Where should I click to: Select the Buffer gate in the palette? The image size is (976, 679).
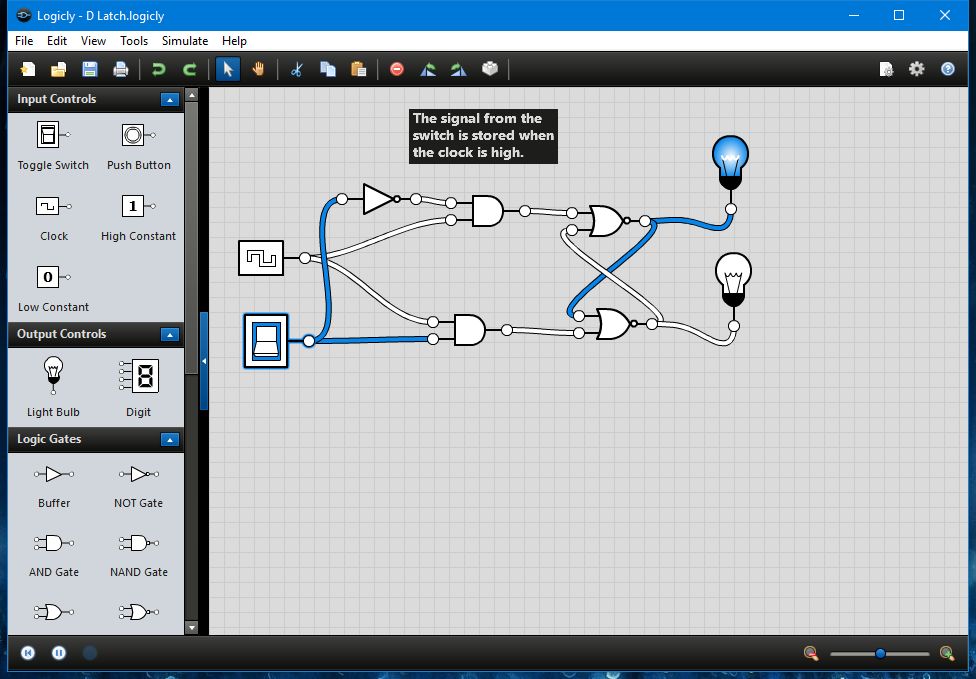click(54, 487)
